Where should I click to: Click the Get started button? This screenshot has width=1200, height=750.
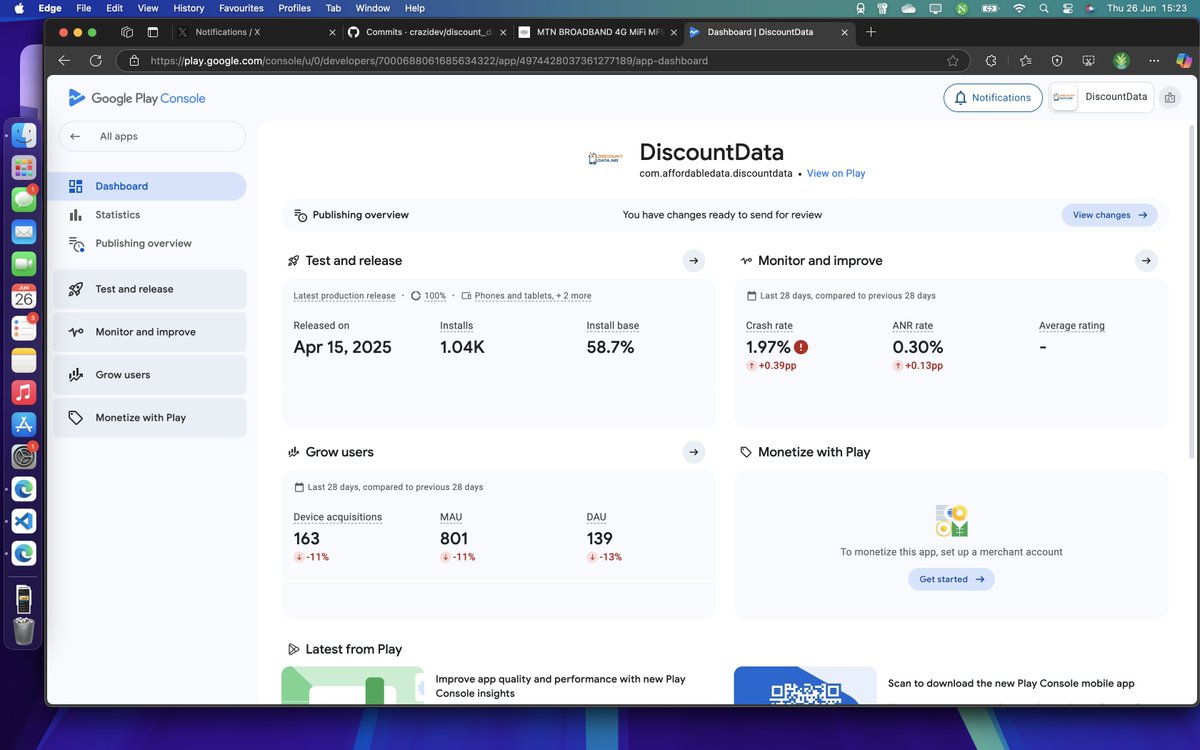click(951, 579)
